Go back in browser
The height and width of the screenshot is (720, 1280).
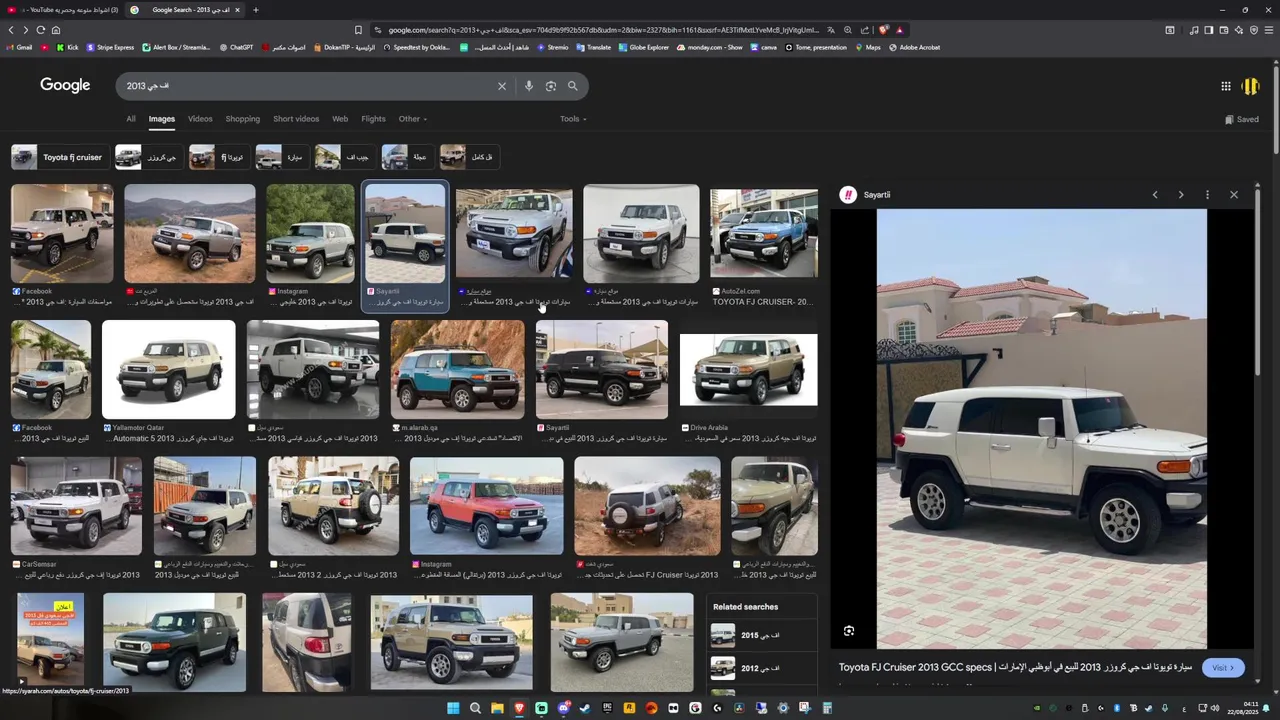11,30
